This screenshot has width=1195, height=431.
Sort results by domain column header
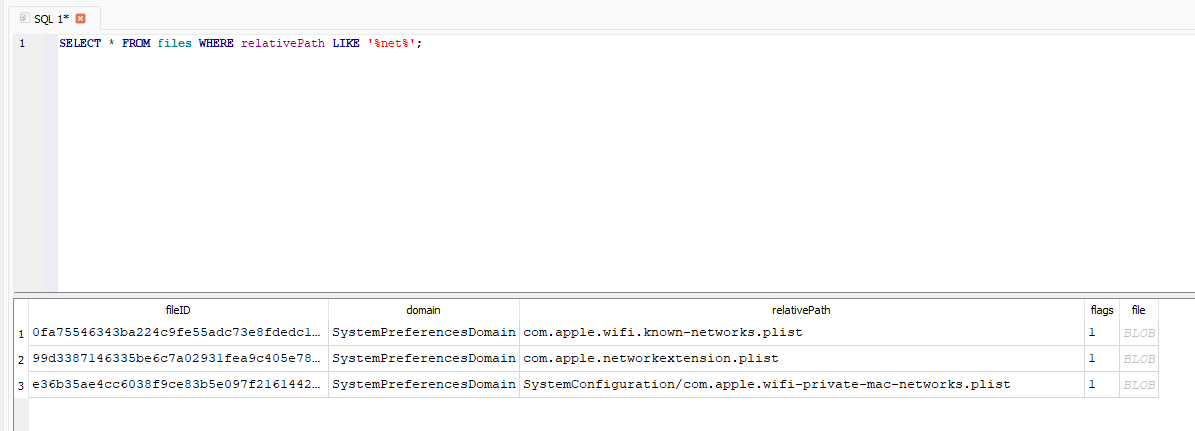pos(423,310)
